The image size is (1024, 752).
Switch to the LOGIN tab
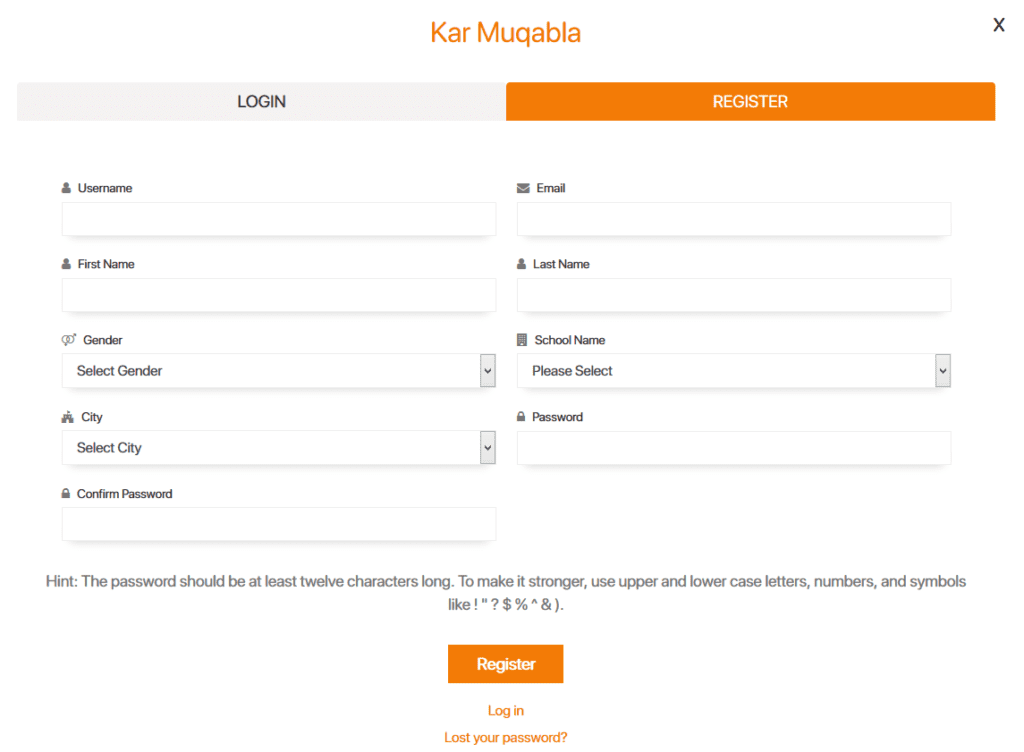tap(260, 101)
